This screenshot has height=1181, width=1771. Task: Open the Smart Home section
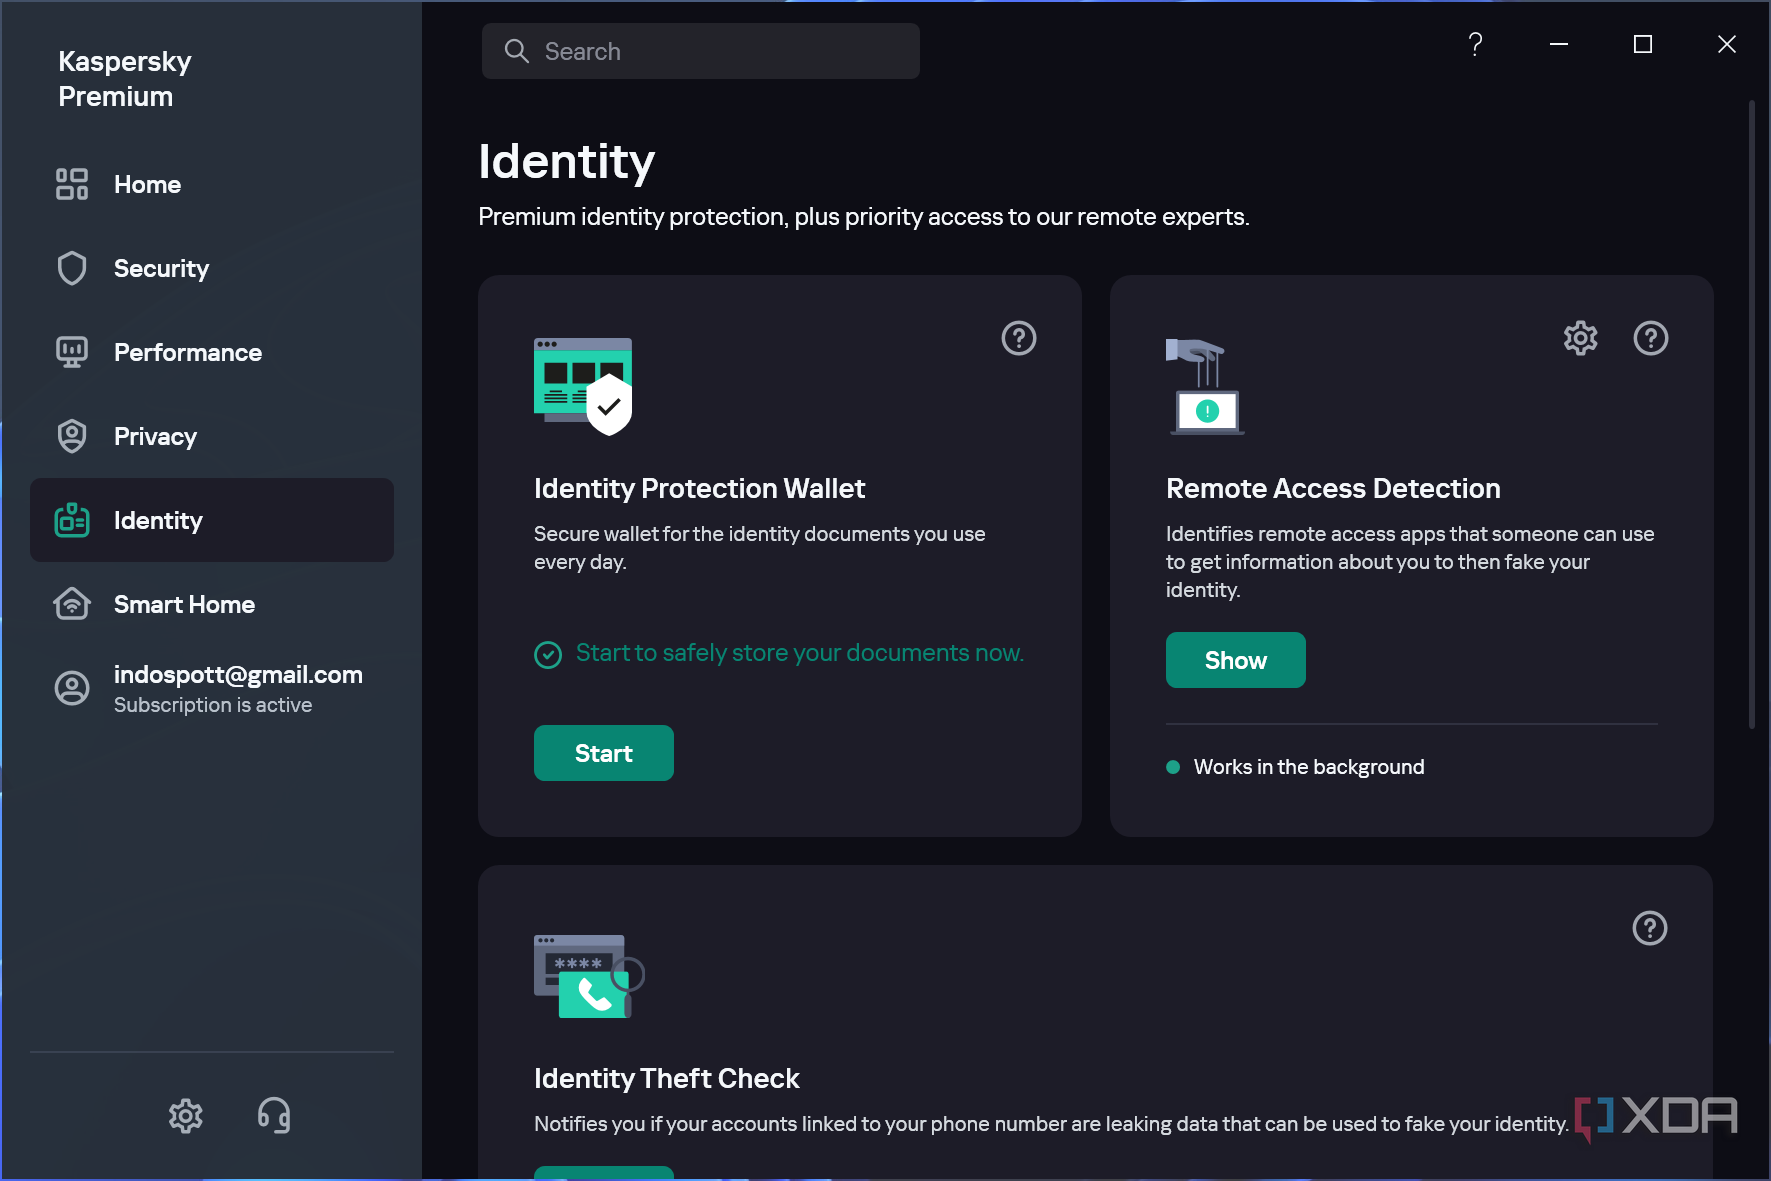click(x=212, y=604)
